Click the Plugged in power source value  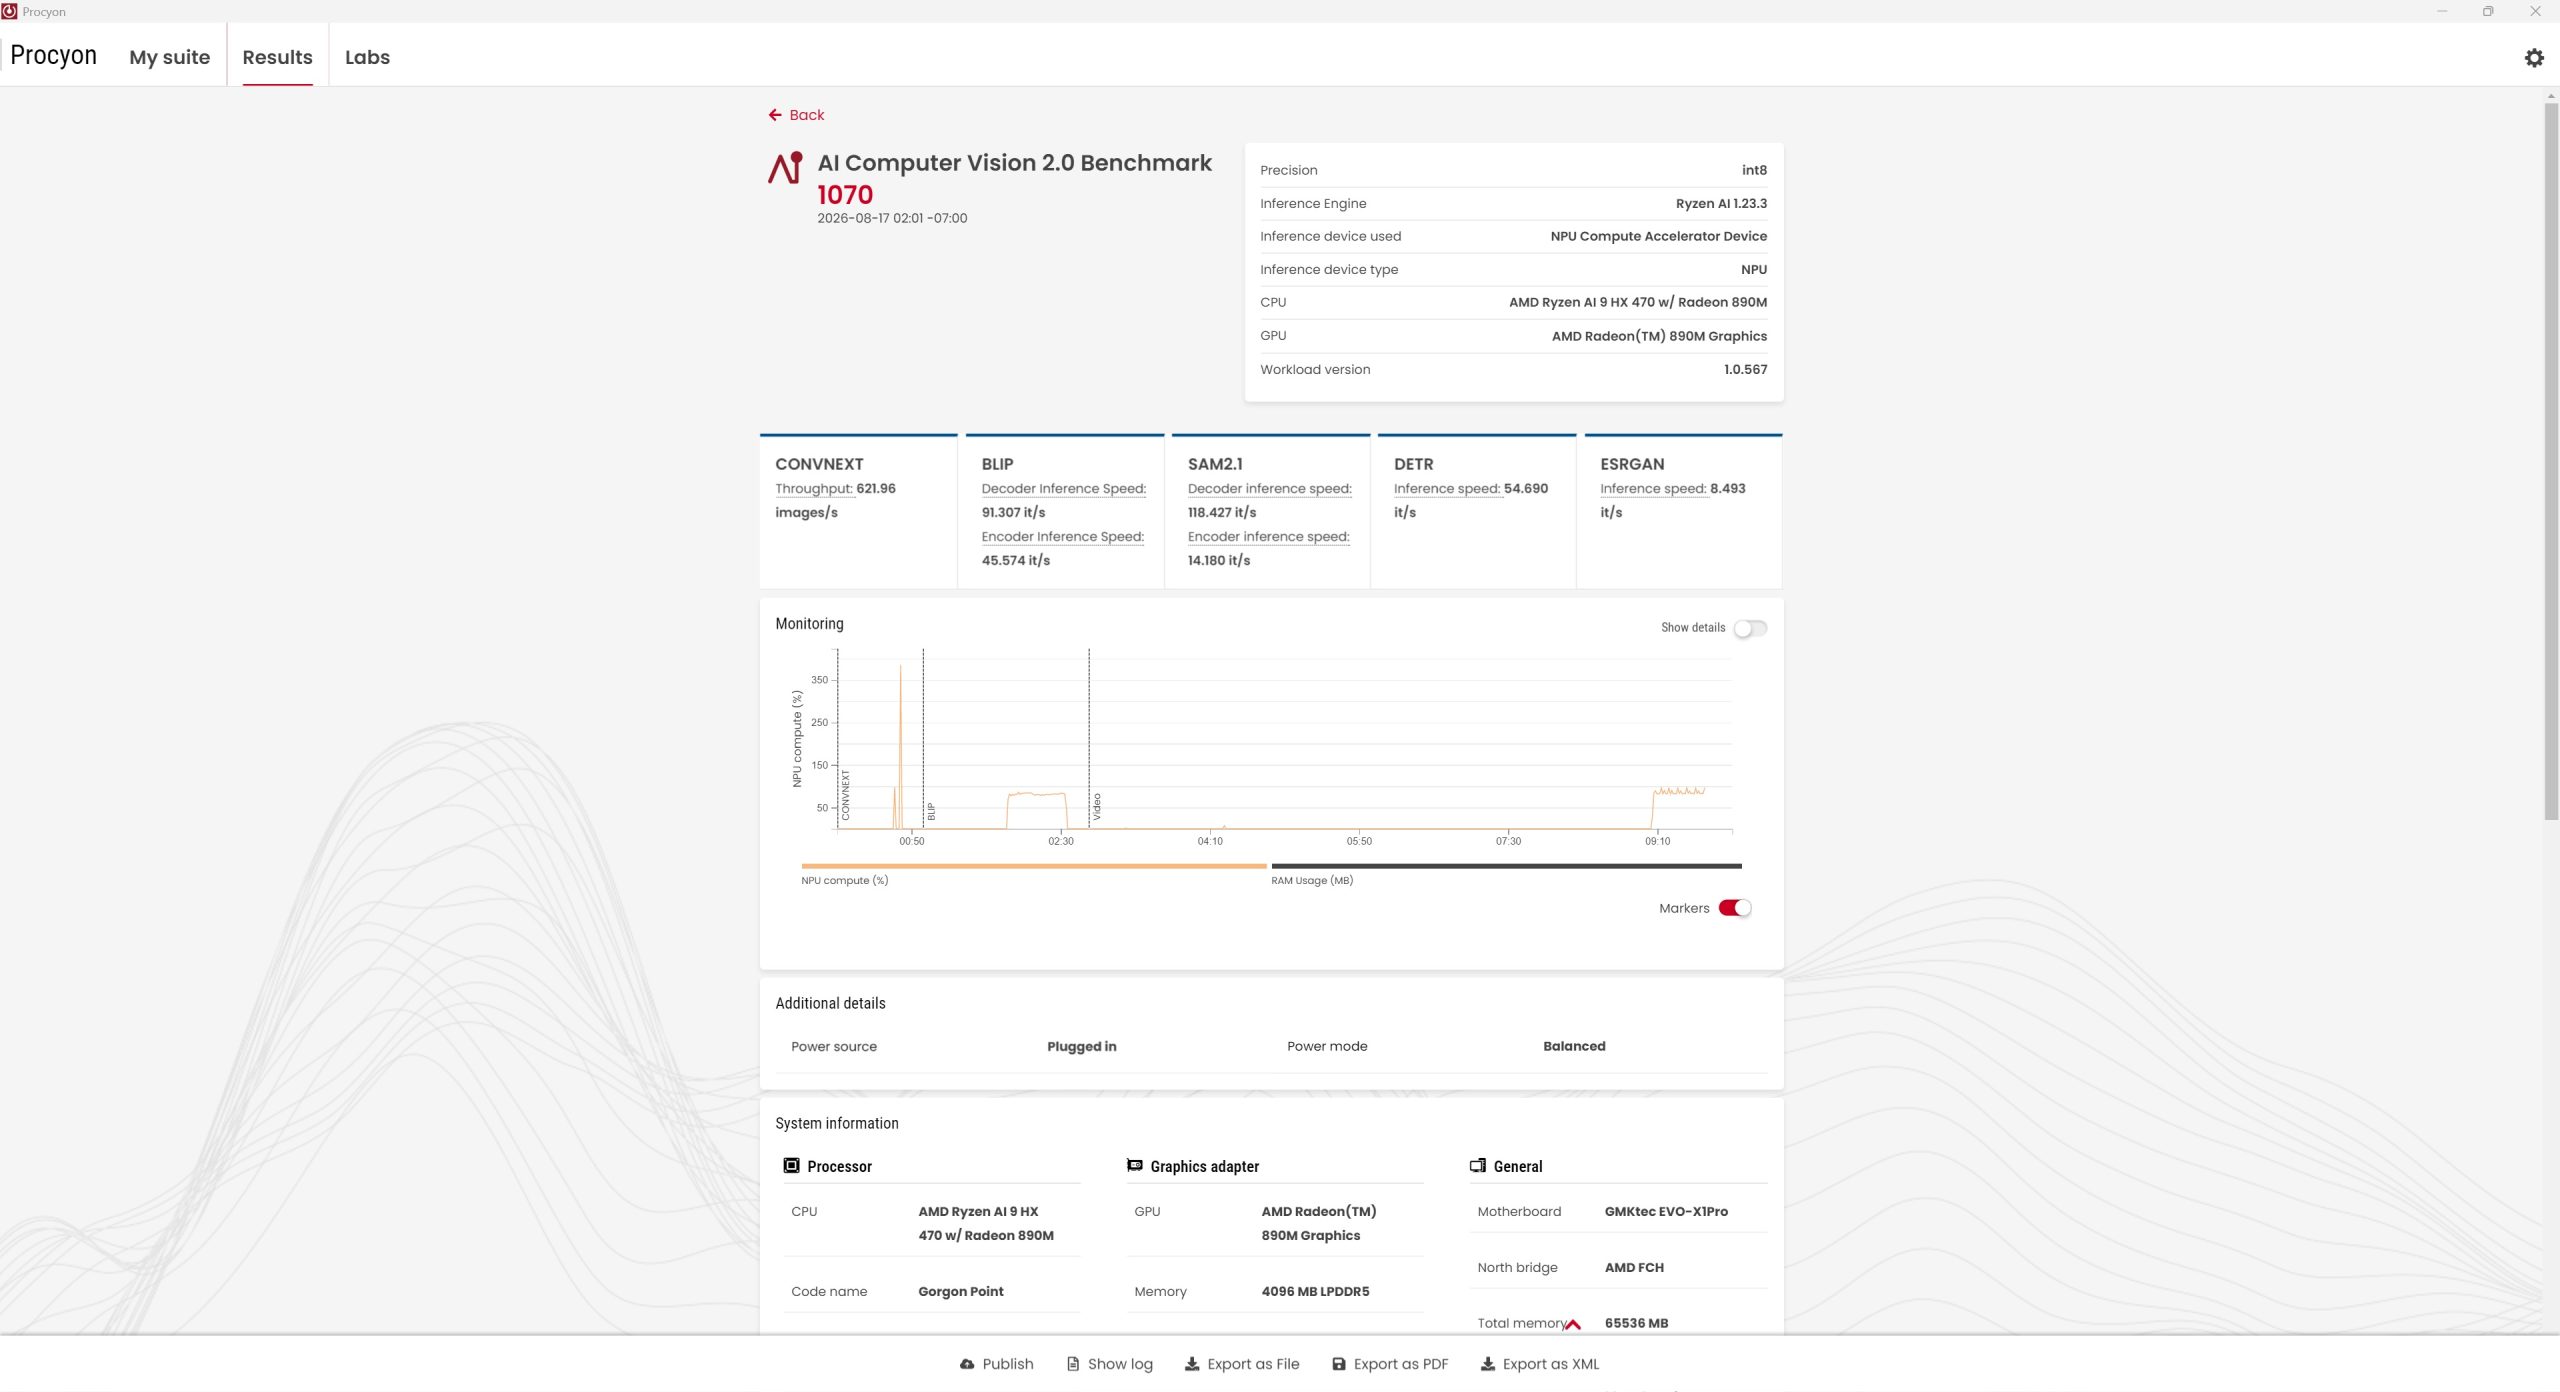click(x=1082, y=1046)
